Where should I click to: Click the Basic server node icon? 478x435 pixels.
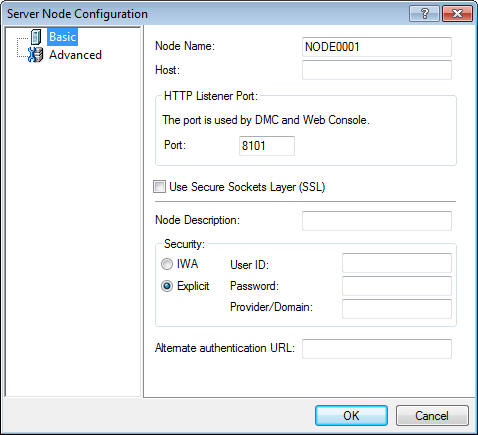36,37
